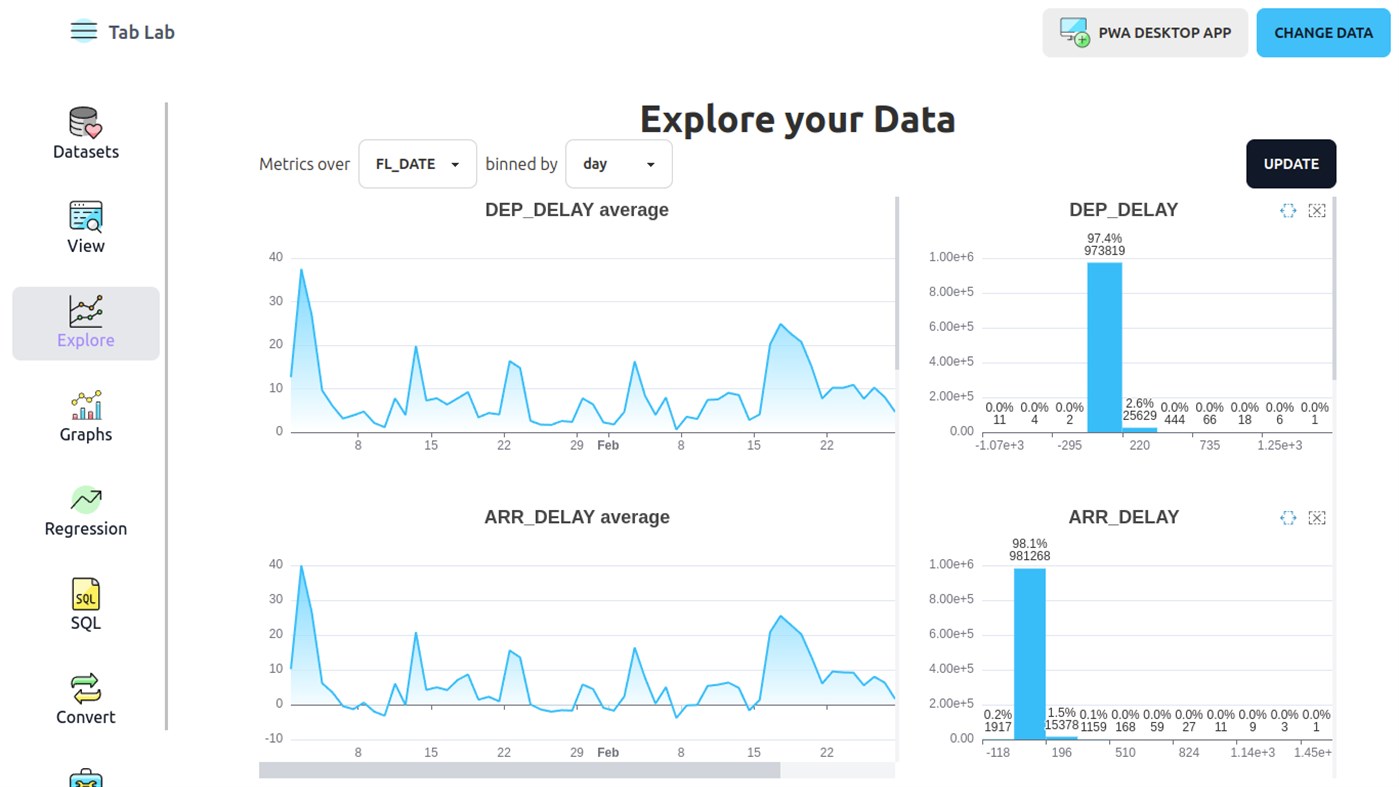Click the CHANGE DATA button
Screen dimensions: 1399x787
pyautogui.click(x=1323, y=33)
